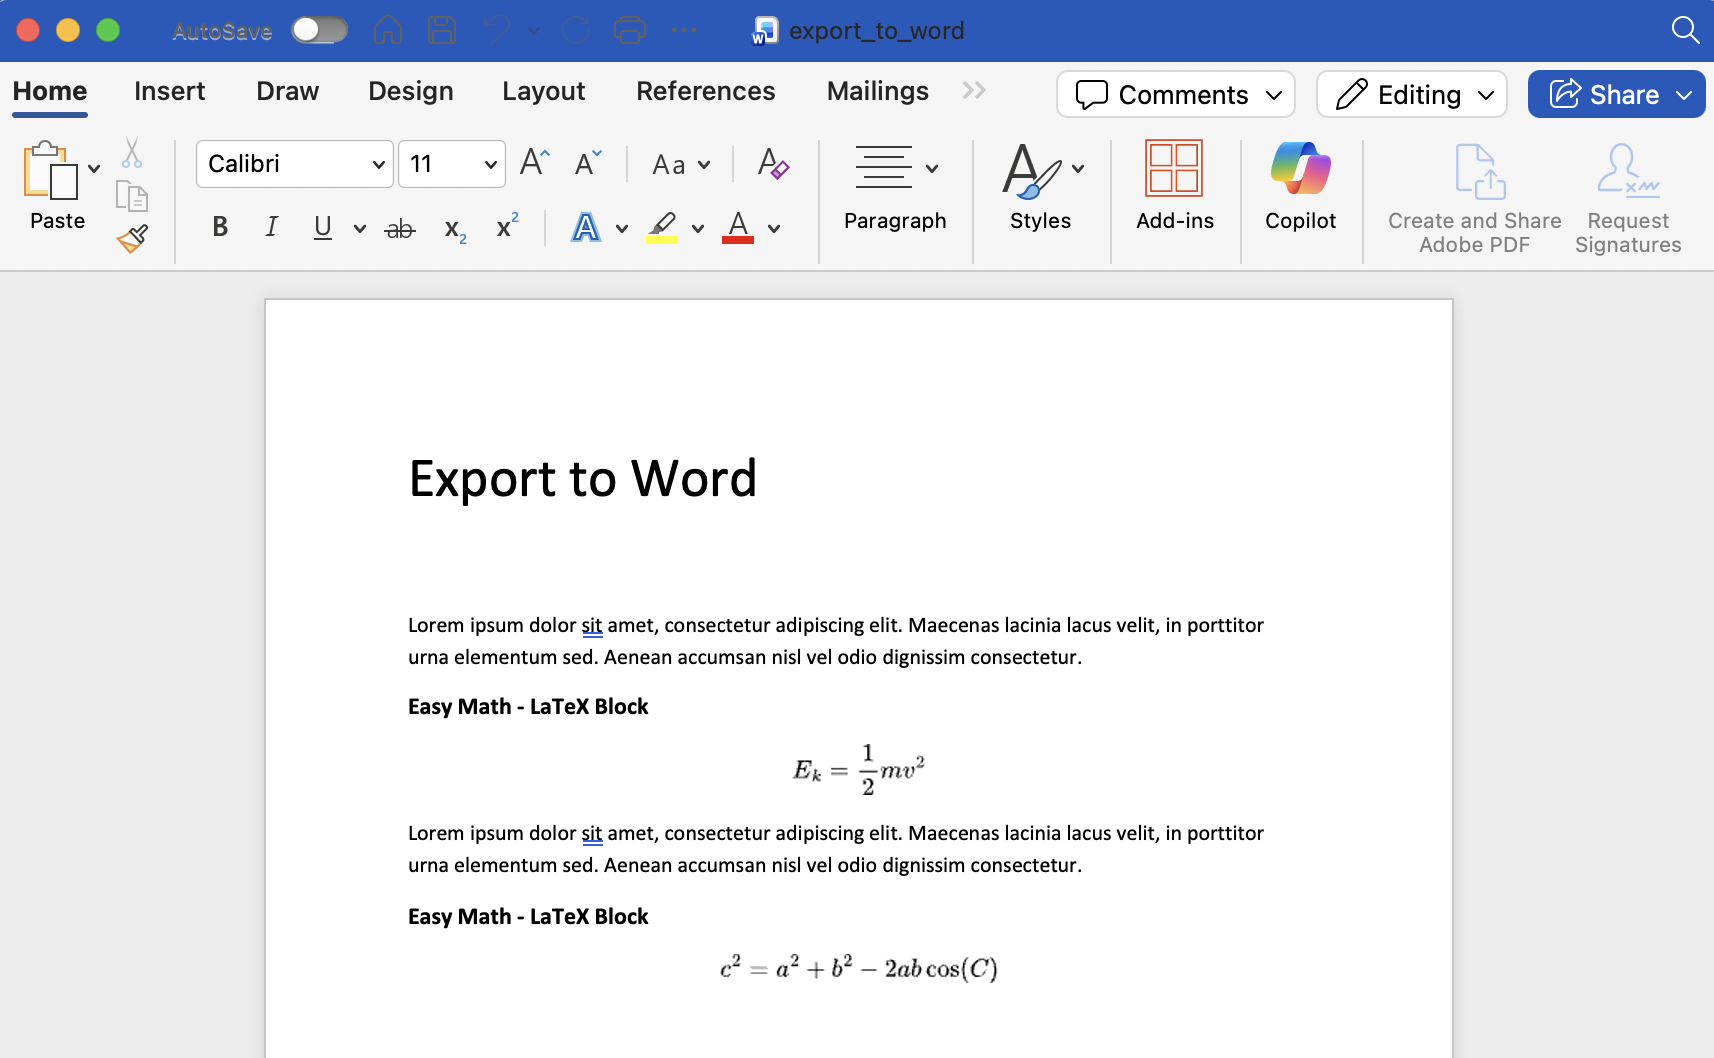
Task: Open the Calibri font dropdown
Action: click(294, 164)
